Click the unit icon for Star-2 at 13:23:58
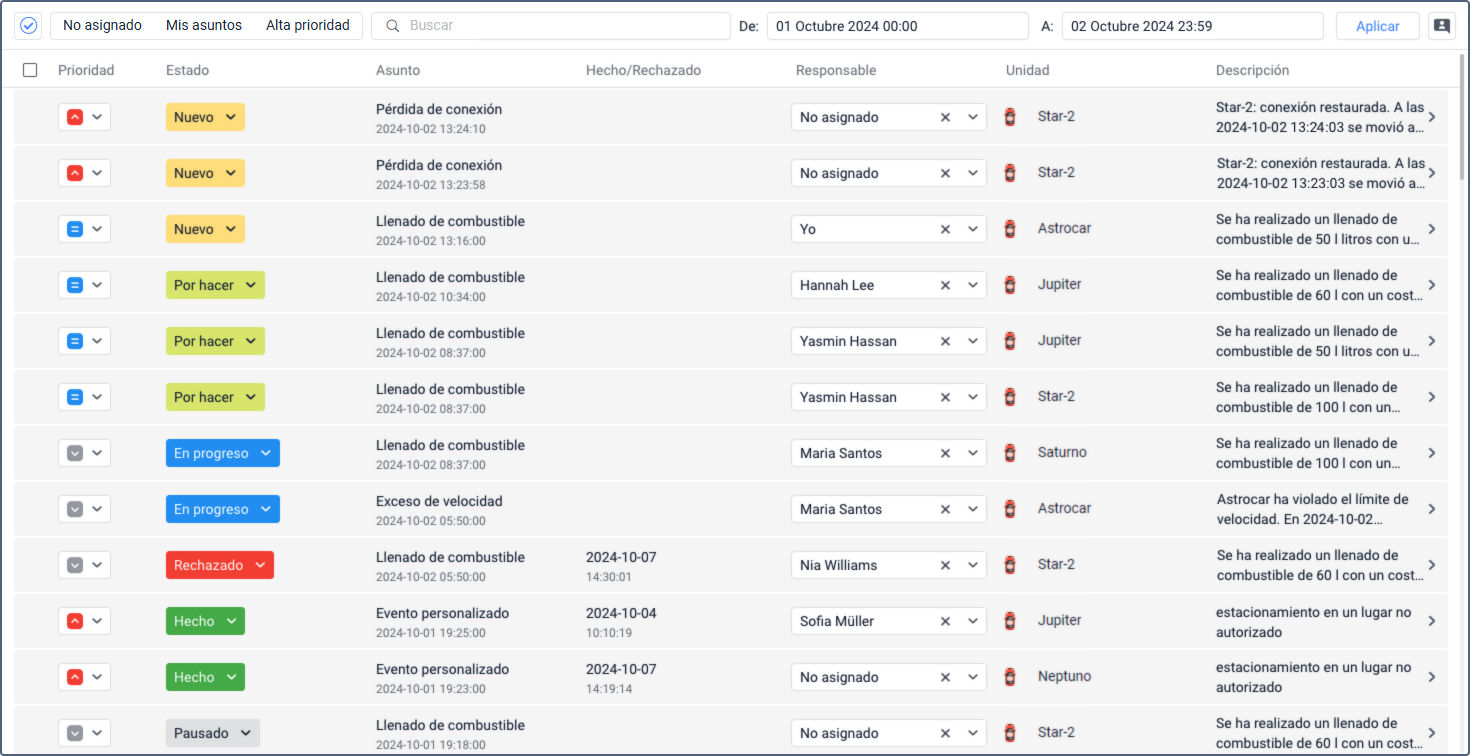1470x756 pixels. pos(1010,173)
